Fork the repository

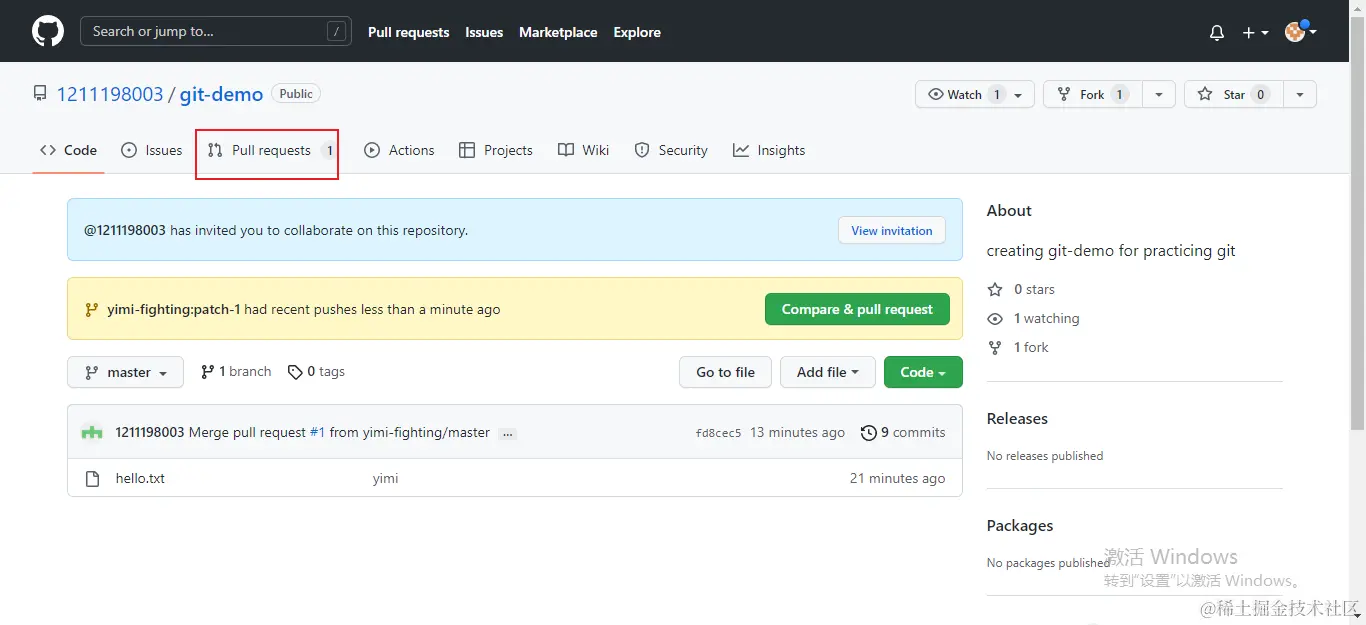coord(1092,94)
